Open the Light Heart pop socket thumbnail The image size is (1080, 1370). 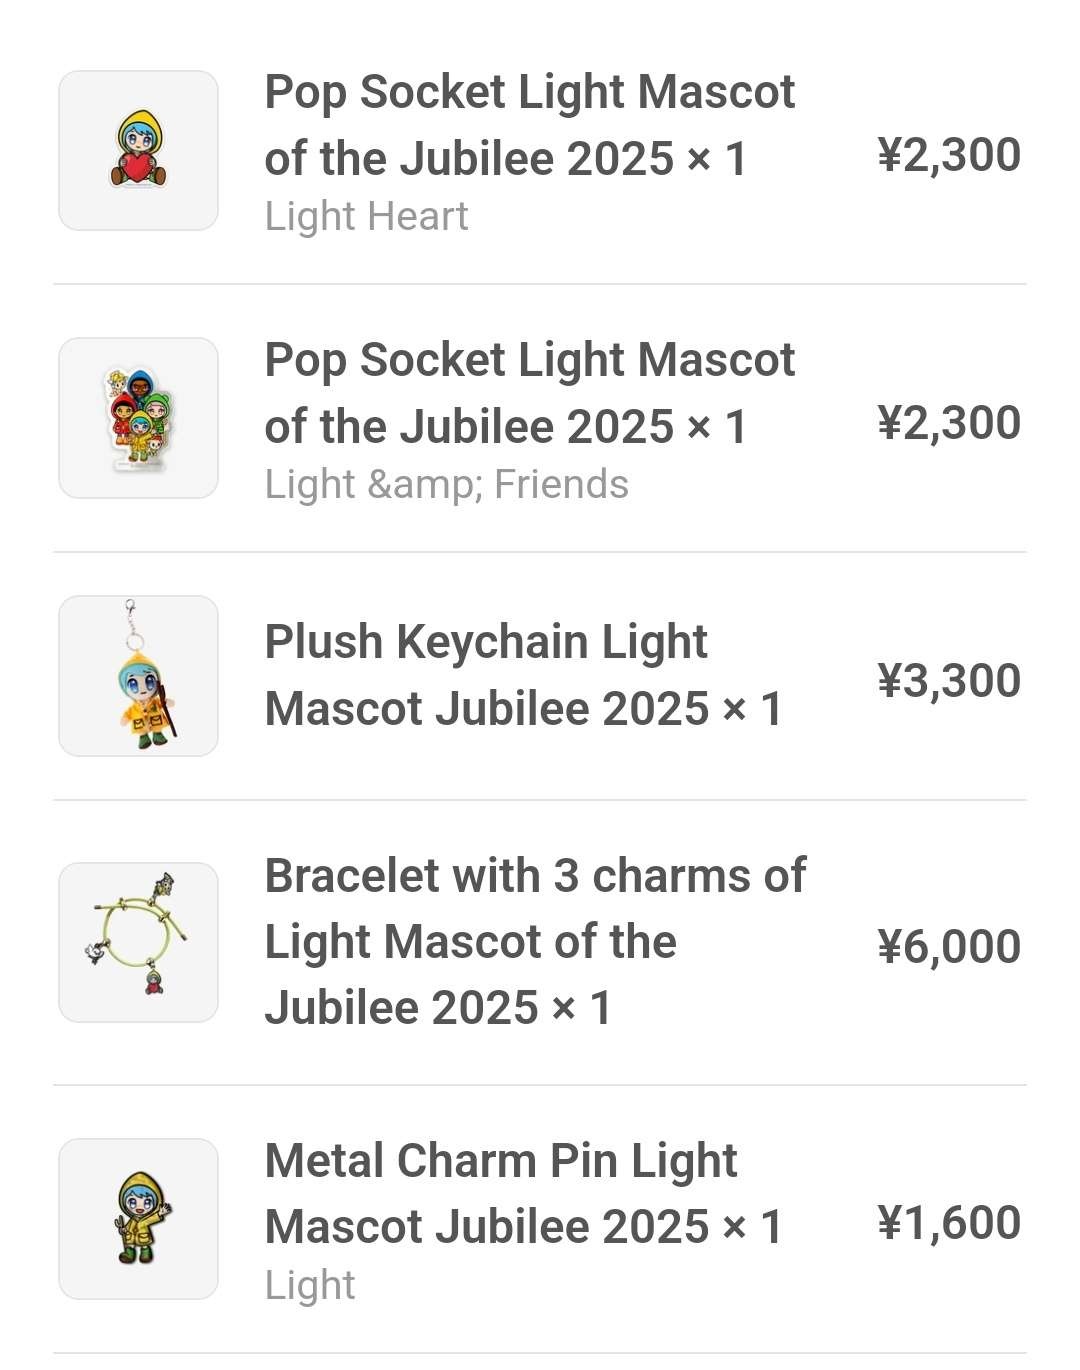click(x=138, y=151)
